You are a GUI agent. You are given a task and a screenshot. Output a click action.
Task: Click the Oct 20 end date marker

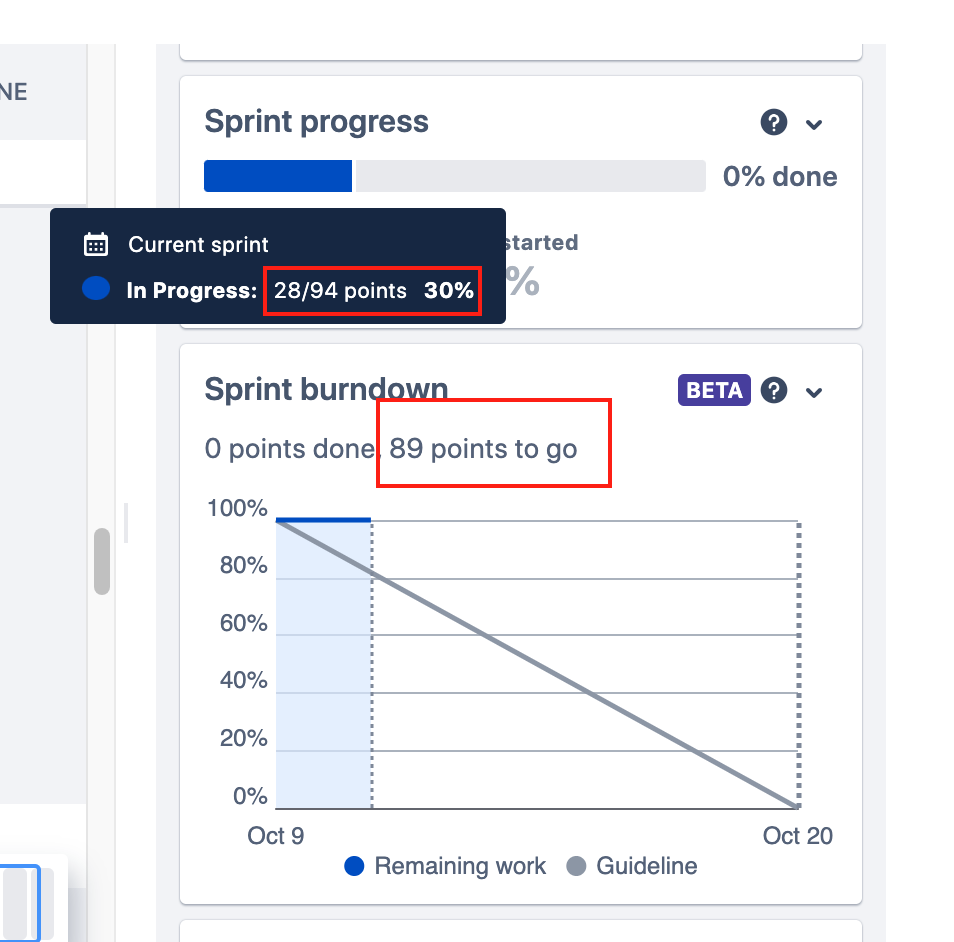[x=797, y=835]
